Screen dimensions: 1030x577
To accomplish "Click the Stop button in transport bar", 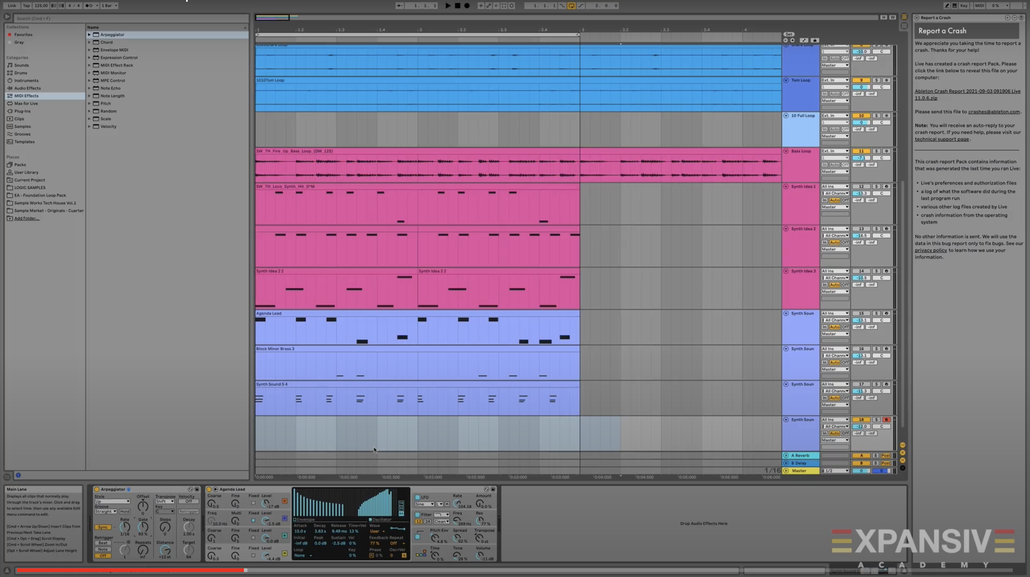I will coord(457,5).
